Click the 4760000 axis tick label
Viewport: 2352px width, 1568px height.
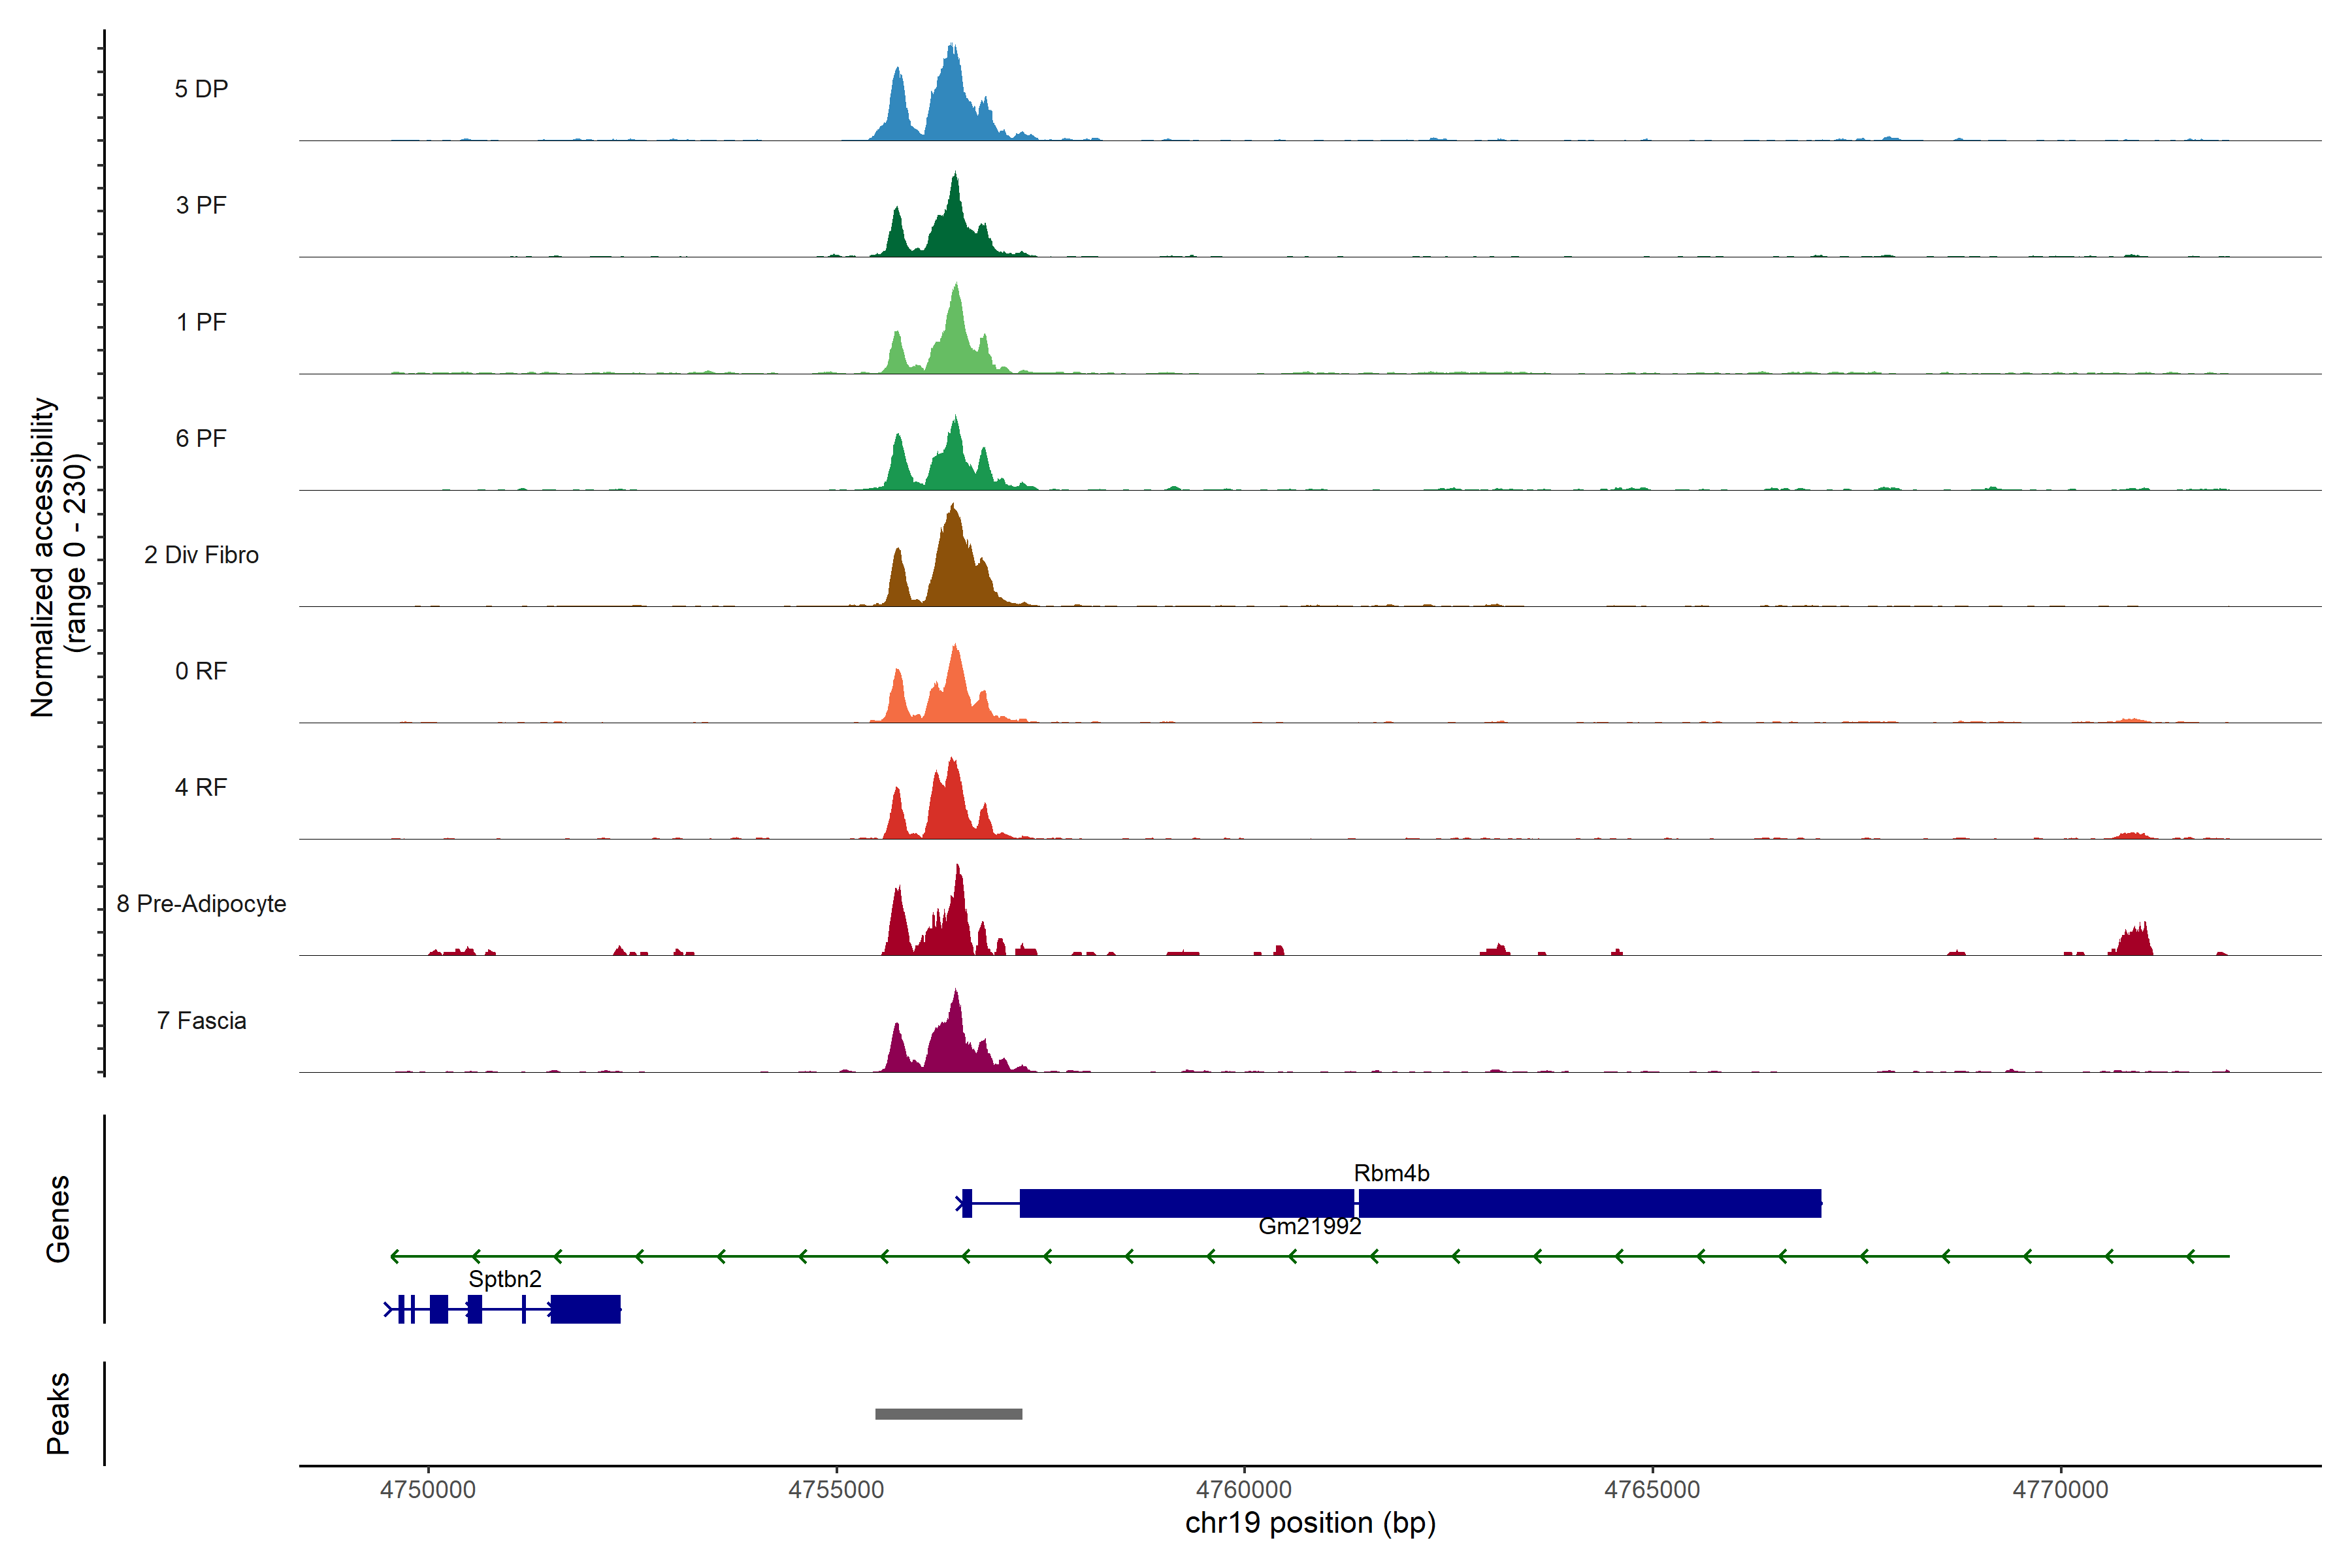point(1245,1489)
